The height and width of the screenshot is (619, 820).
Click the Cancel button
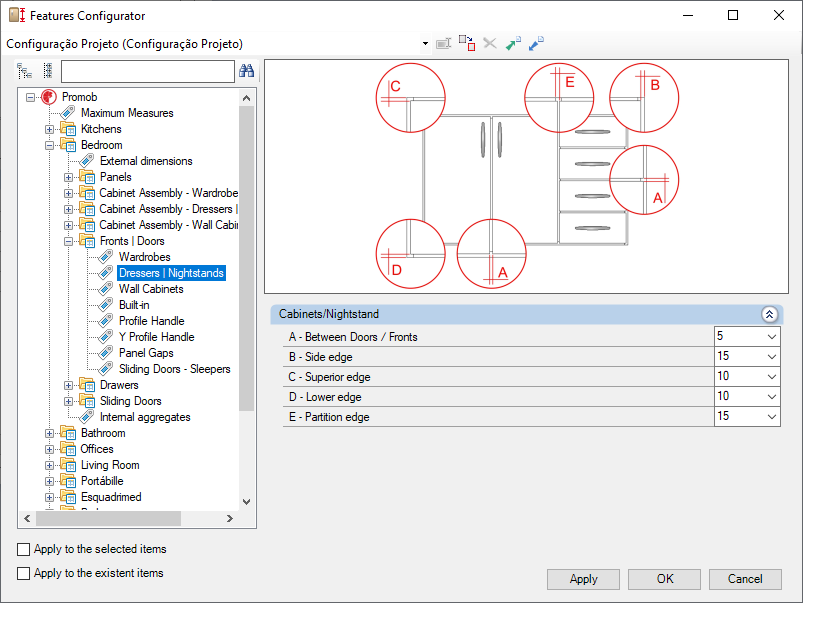point(745,579)
